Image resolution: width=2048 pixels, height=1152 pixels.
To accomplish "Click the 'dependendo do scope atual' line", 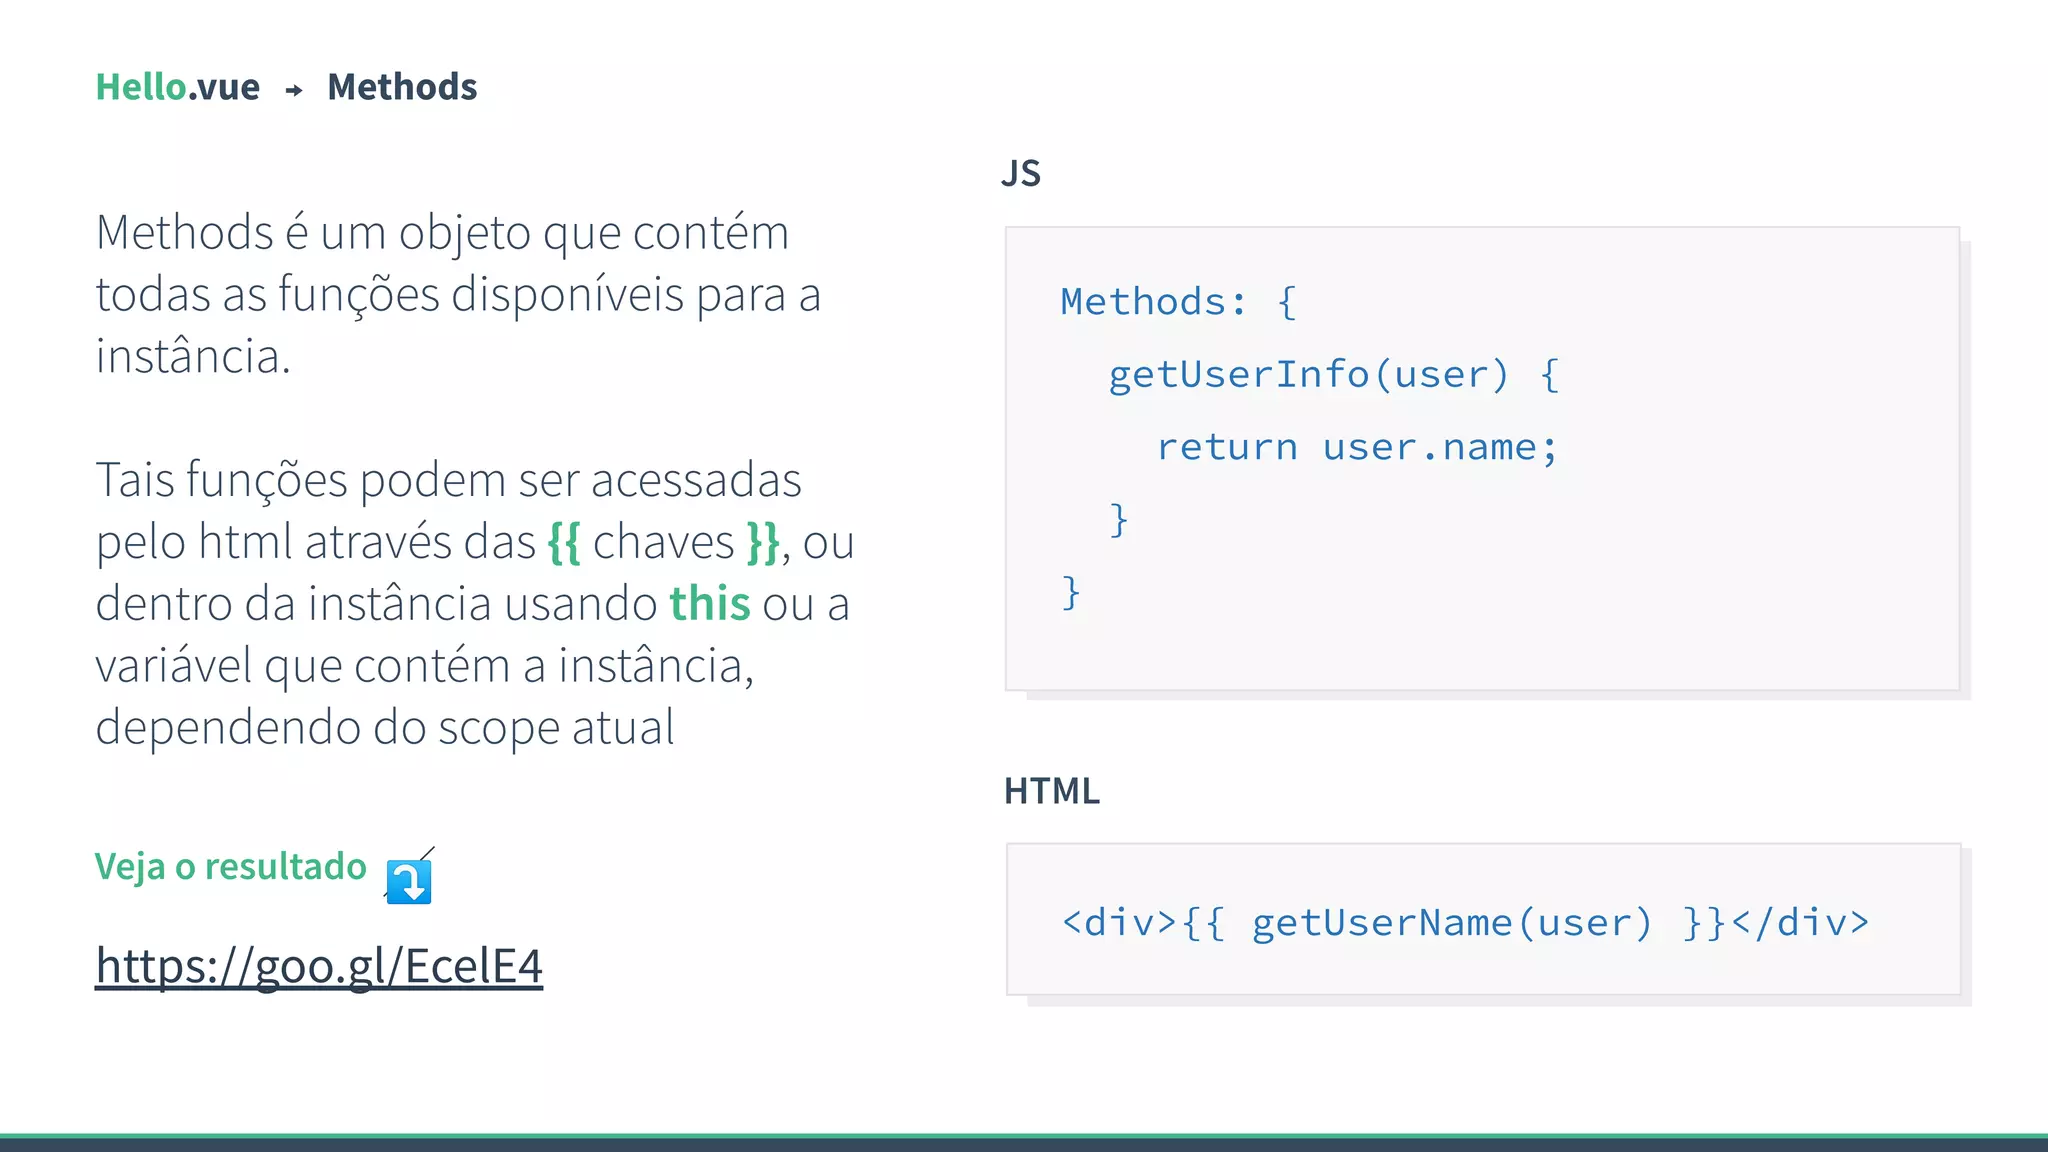I will pos(385,728).
